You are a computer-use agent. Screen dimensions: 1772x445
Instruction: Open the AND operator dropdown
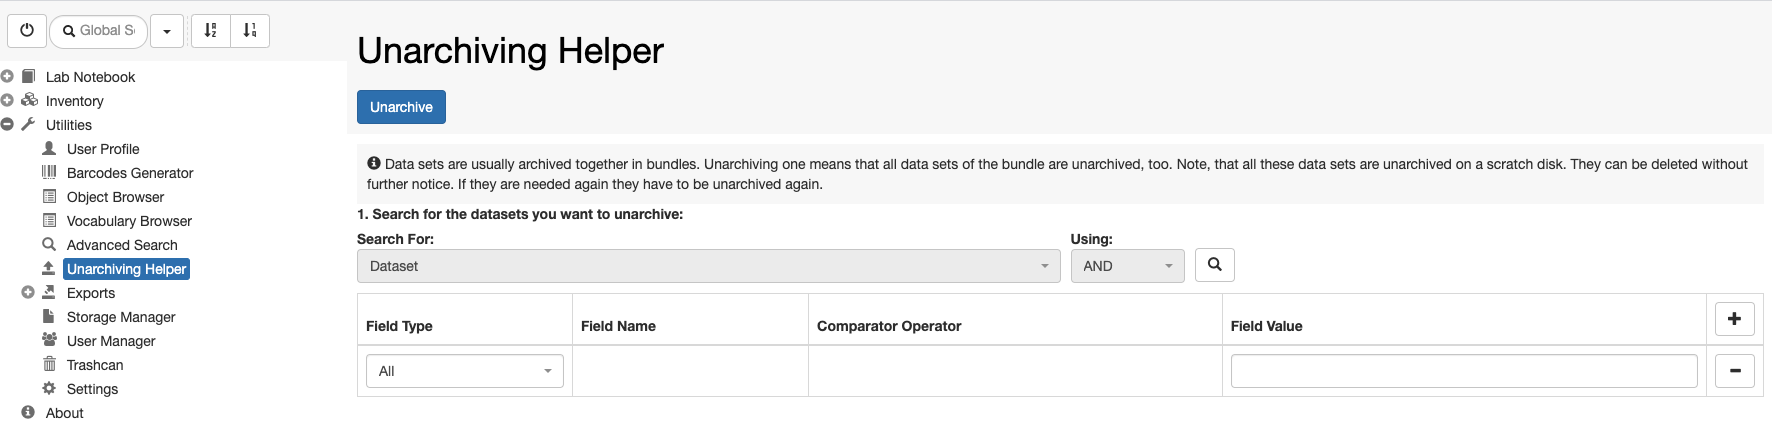point(1127,266)
